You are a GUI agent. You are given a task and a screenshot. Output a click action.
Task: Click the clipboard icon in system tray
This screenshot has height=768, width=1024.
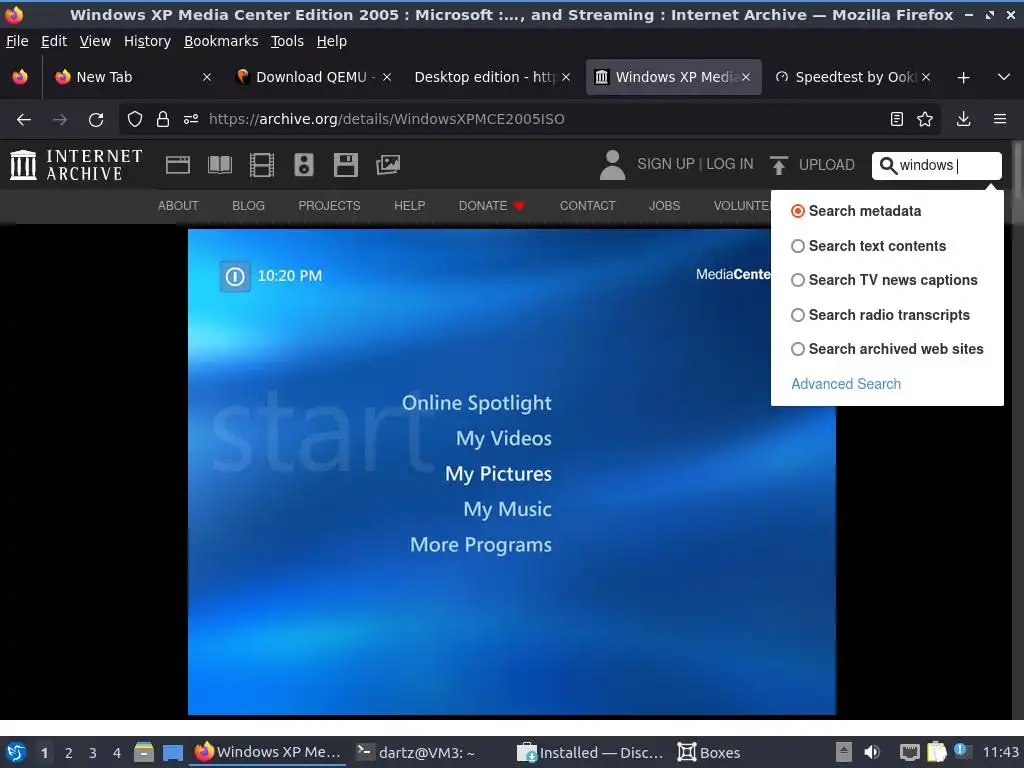(936, 752)
